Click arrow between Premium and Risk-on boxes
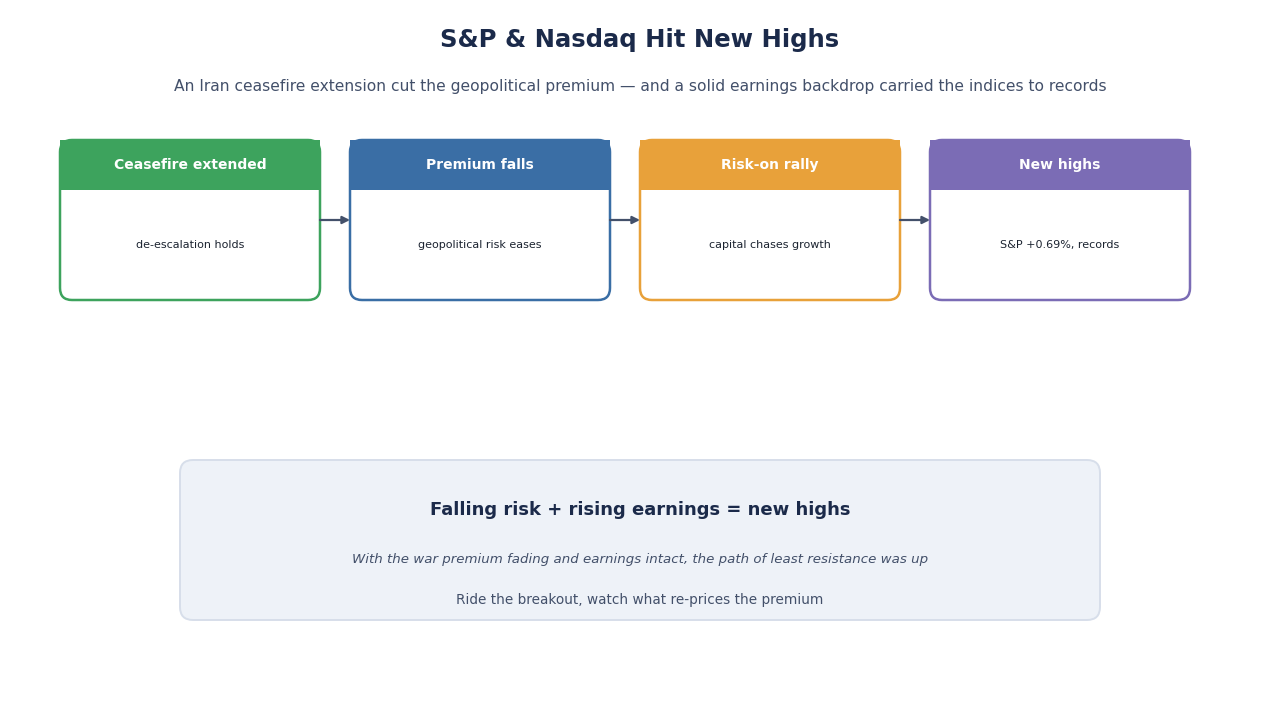 [x=625, y=220]
